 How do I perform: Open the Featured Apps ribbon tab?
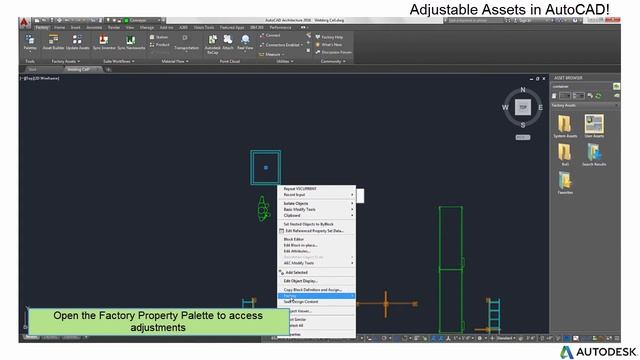[x=232, y=28]
